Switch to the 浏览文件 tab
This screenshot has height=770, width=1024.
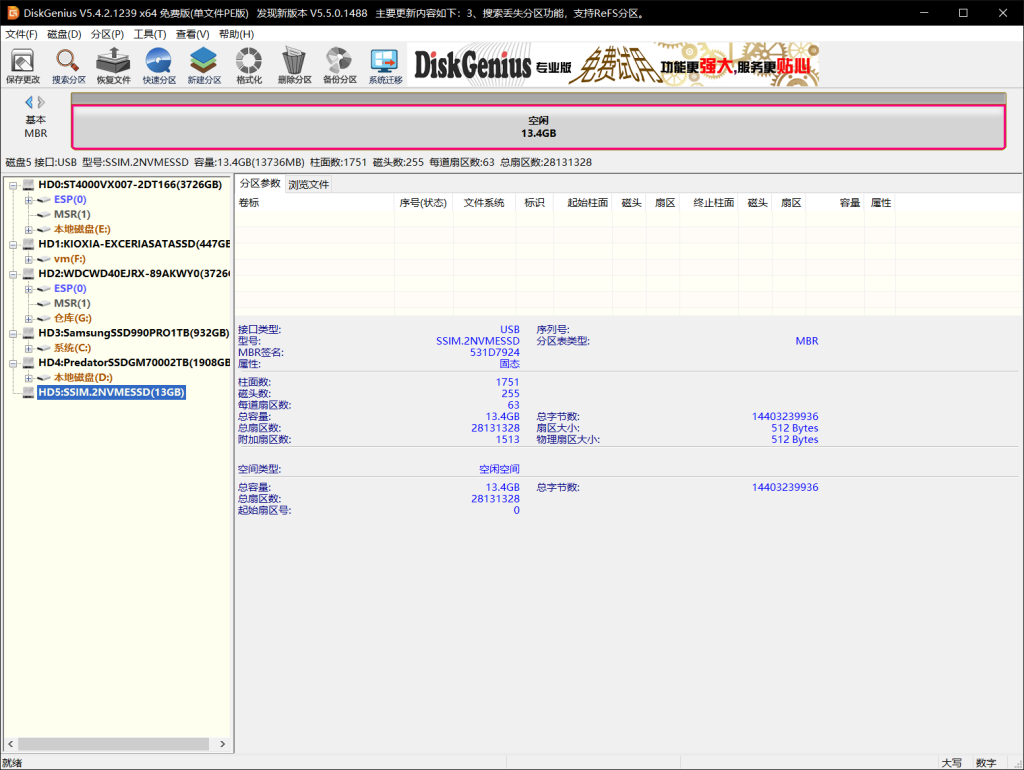pos(309,184)
